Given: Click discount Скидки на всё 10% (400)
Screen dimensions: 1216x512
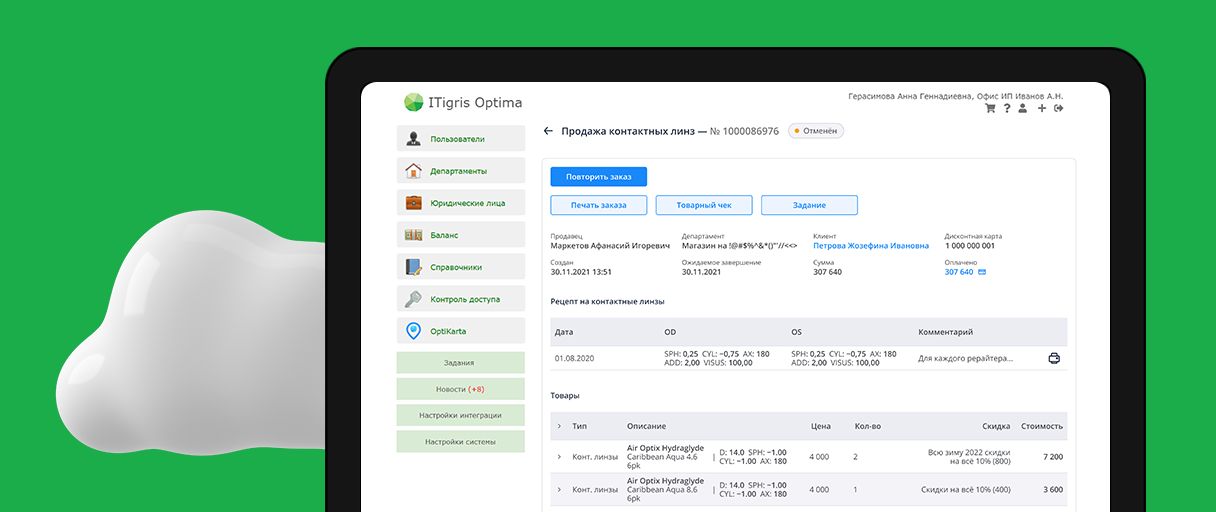Looking at the screenshot, I should point(965,490).
